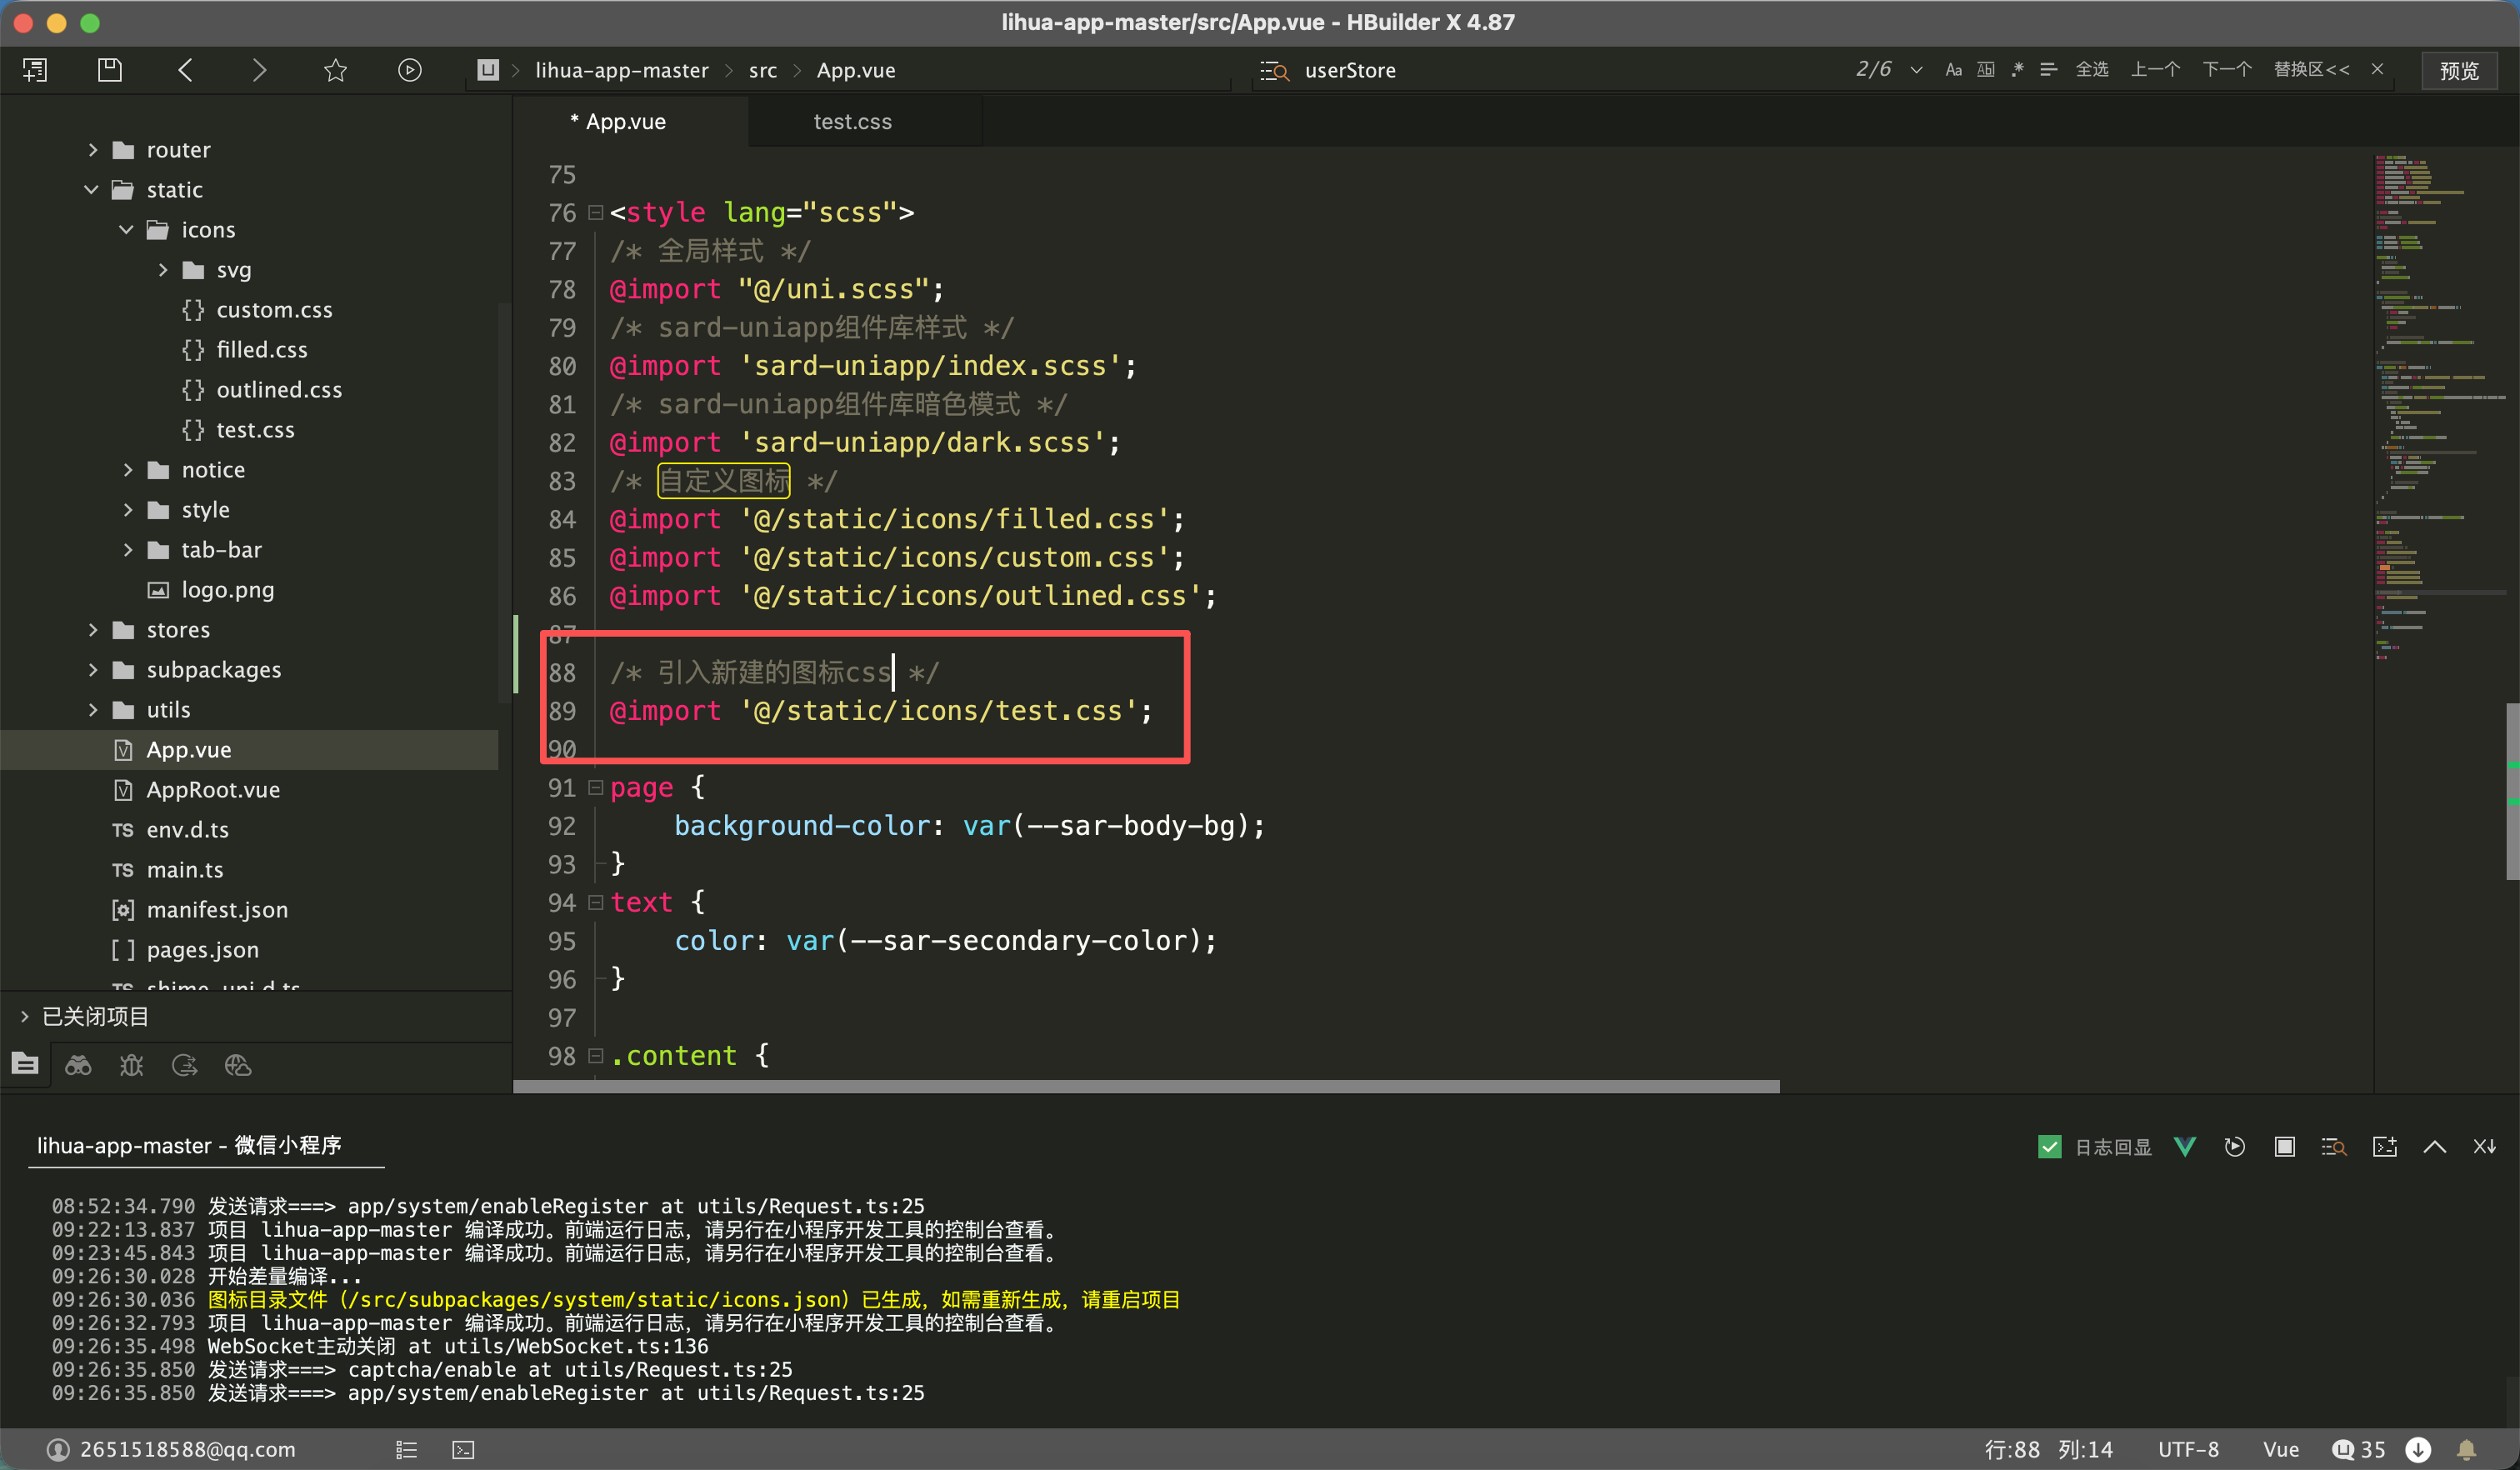Screen dimensions: 2520x1470
Task: Click the save file icon in toolbar
Action: (109, 70)
